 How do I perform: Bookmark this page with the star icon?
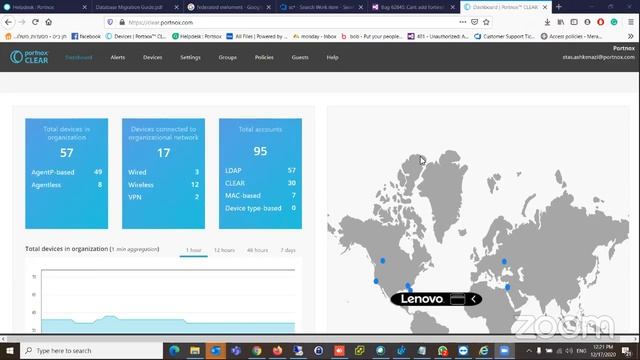tap(486, 22)
